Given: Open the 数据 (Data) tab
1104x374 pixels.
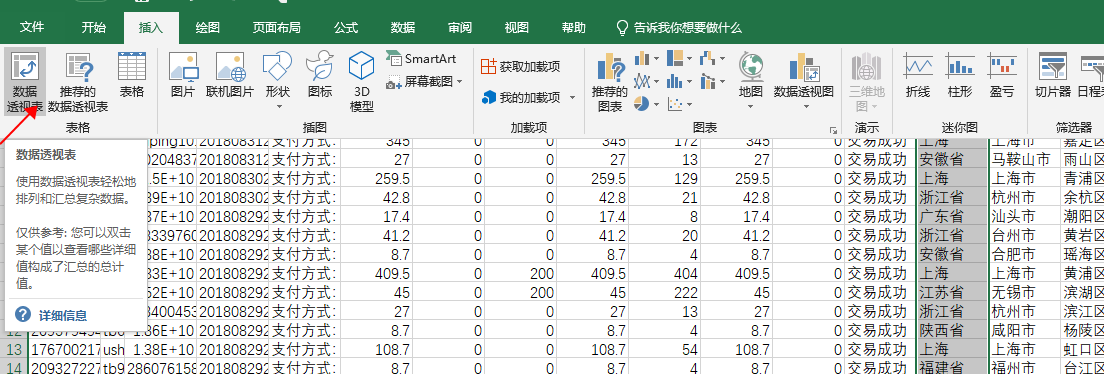Looking at the screenshot, I should tap(403, 27).
